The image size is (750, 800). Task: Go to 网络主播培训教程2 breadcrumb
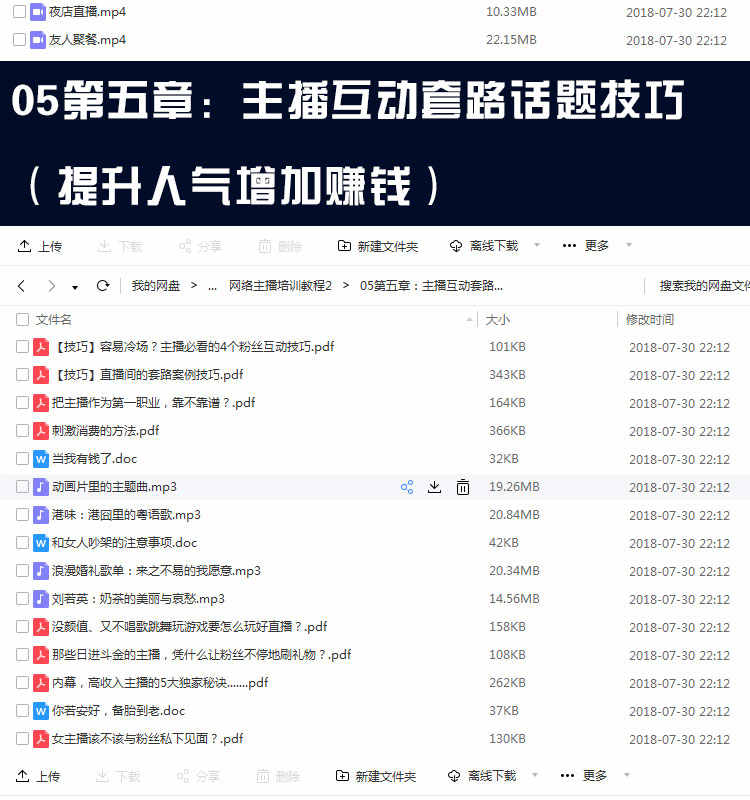(280, 286)
